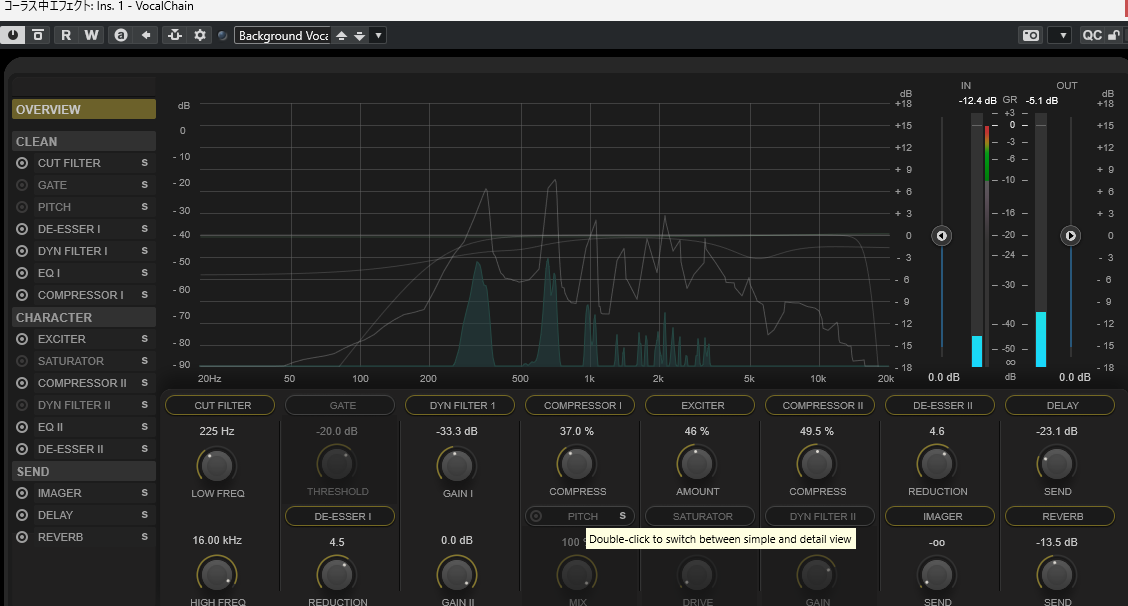Open the OVERVIEW page

tap(84, 109)
